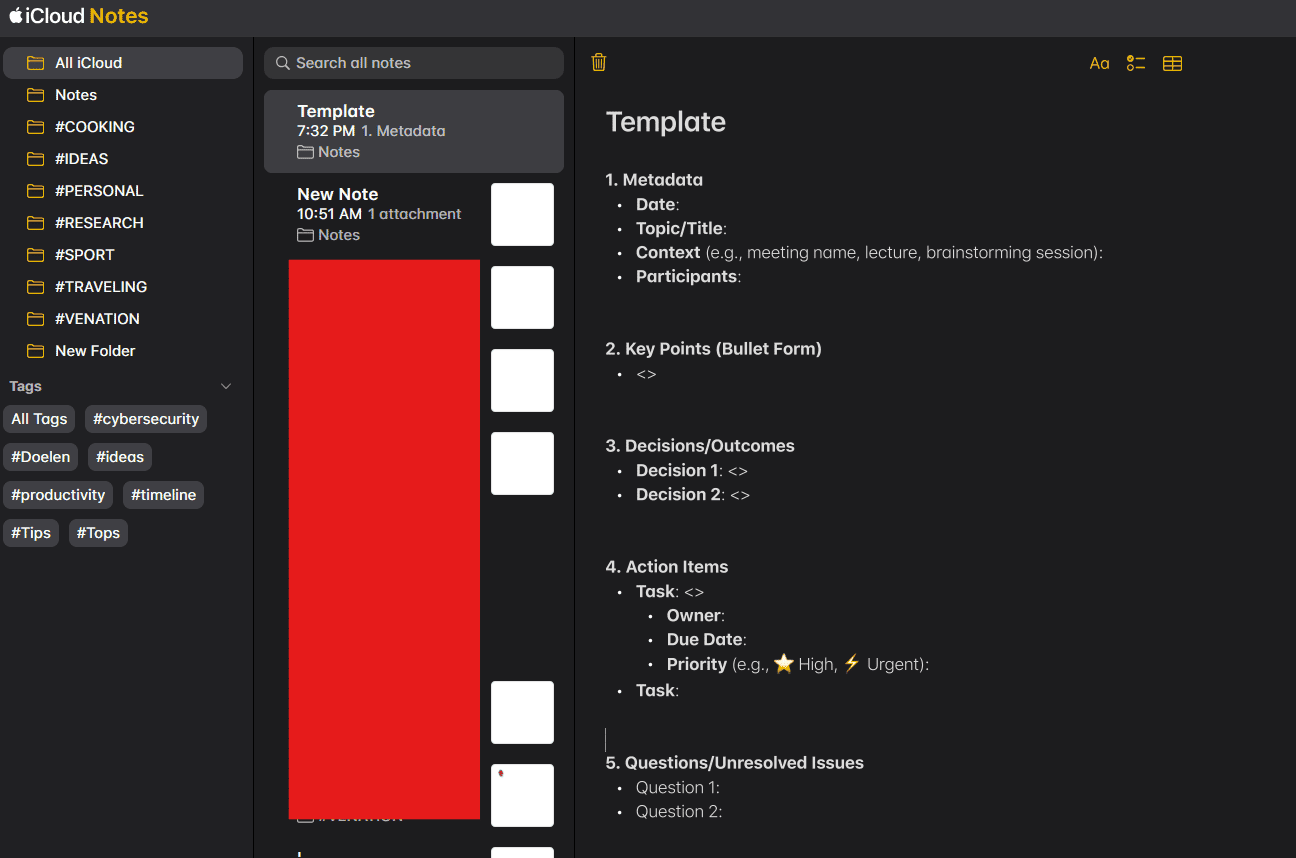Click the 'Date:' bullet line
This screenshot has height=858, width=1296.
tap(657, 204)
